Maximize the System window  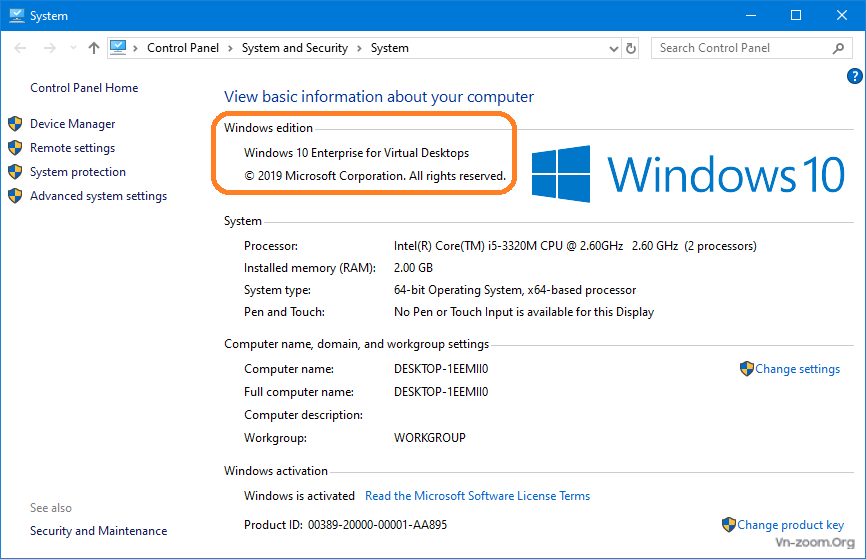pos(796,15)
